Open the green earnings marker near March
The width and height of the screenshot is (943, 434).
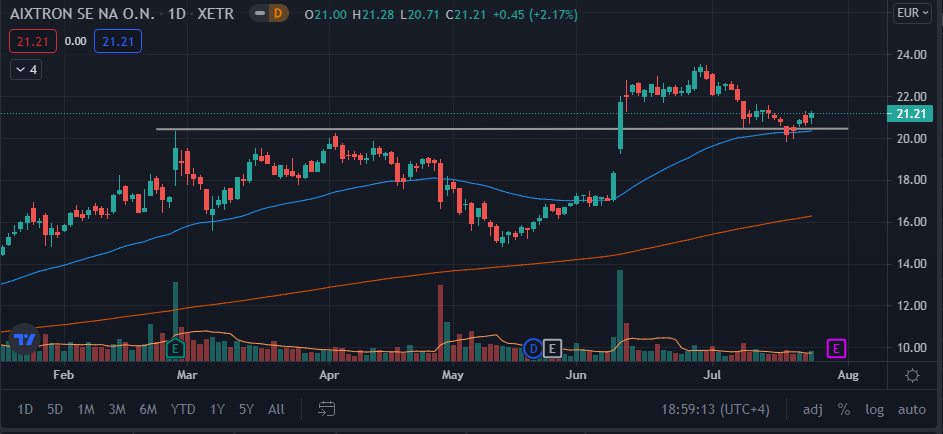176,347
